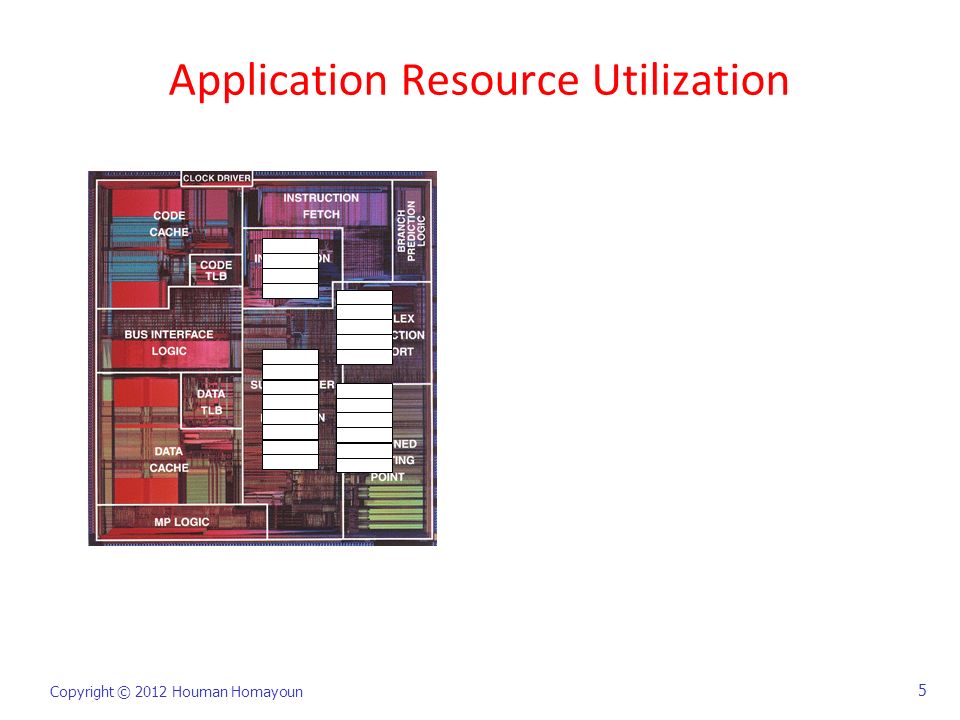This screenshot has height=720, width=960.
Task: Select the CLOCK DRIVER label on chip
Action: [x=217, y=178]
